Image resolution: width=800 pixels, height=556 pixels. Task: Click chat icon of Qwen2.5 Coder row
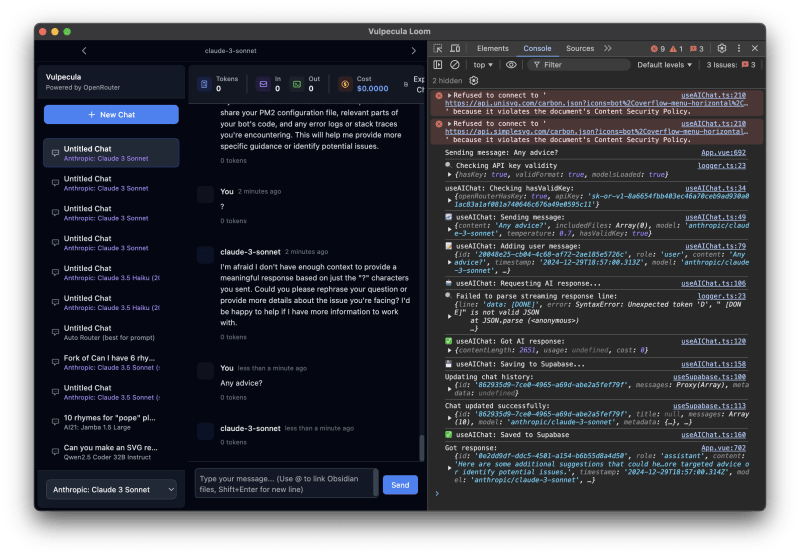tap(55, 451)
